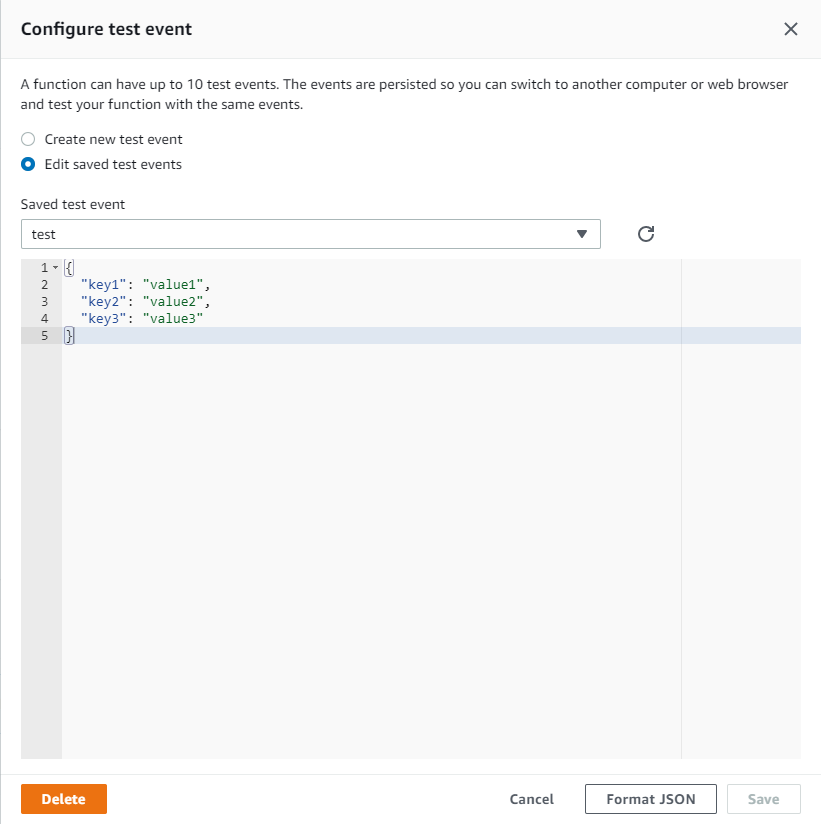Click the empty editor area below the JSON
The width and height of the screenshot is (821, 824).
[x=350, y=500]
